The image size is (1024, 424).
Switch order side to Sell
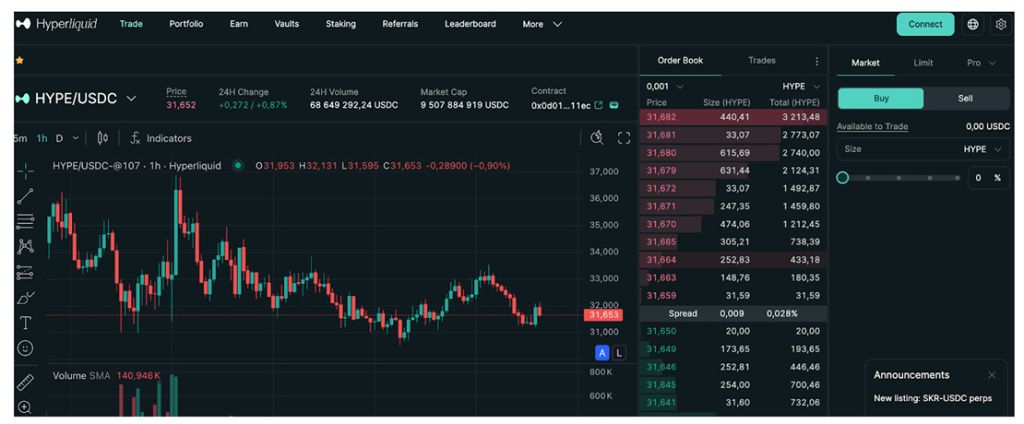click(x=965, y=98)
